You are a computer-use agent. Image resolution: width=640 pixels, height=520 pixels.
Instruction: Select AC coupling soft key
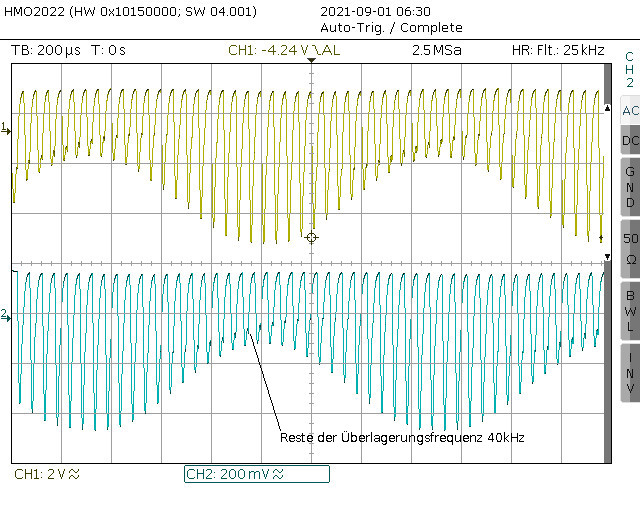[630, 110]
